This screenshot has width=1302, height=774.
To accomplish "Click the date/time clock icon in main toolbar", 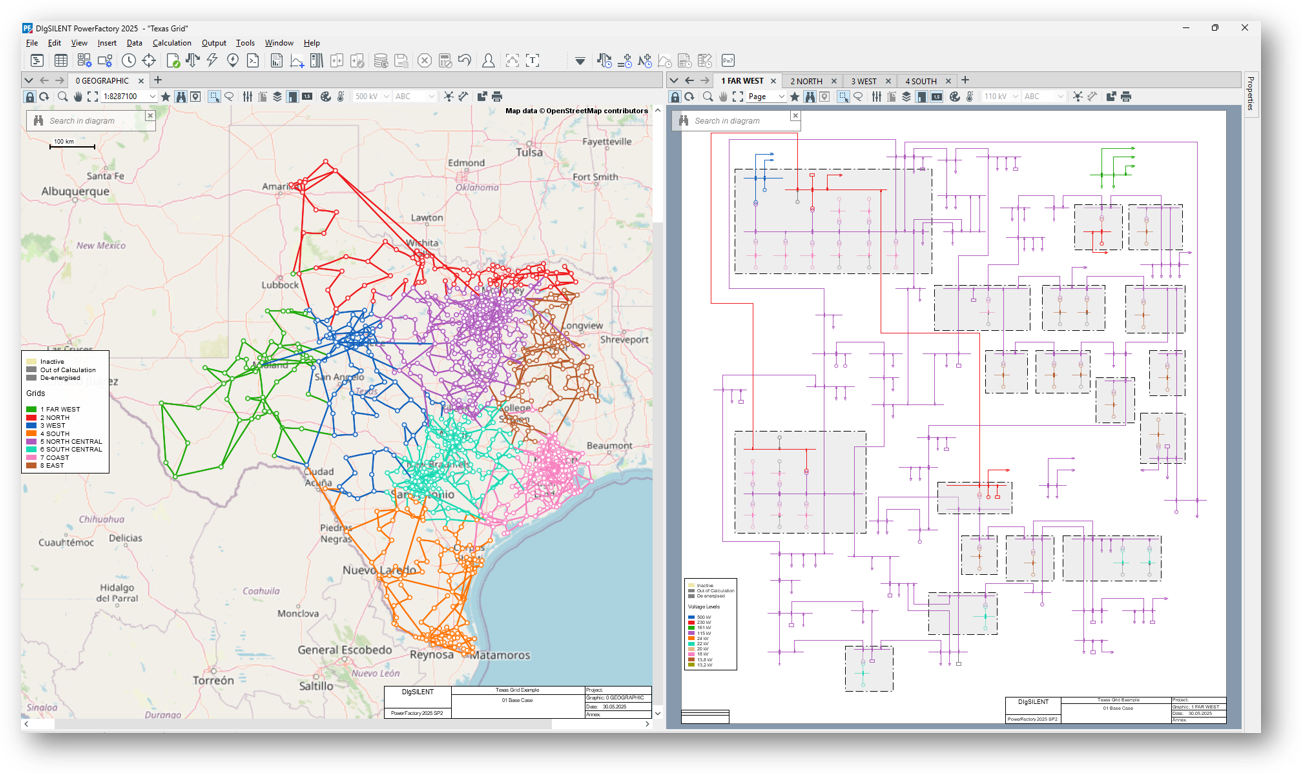I will point(128,61).
